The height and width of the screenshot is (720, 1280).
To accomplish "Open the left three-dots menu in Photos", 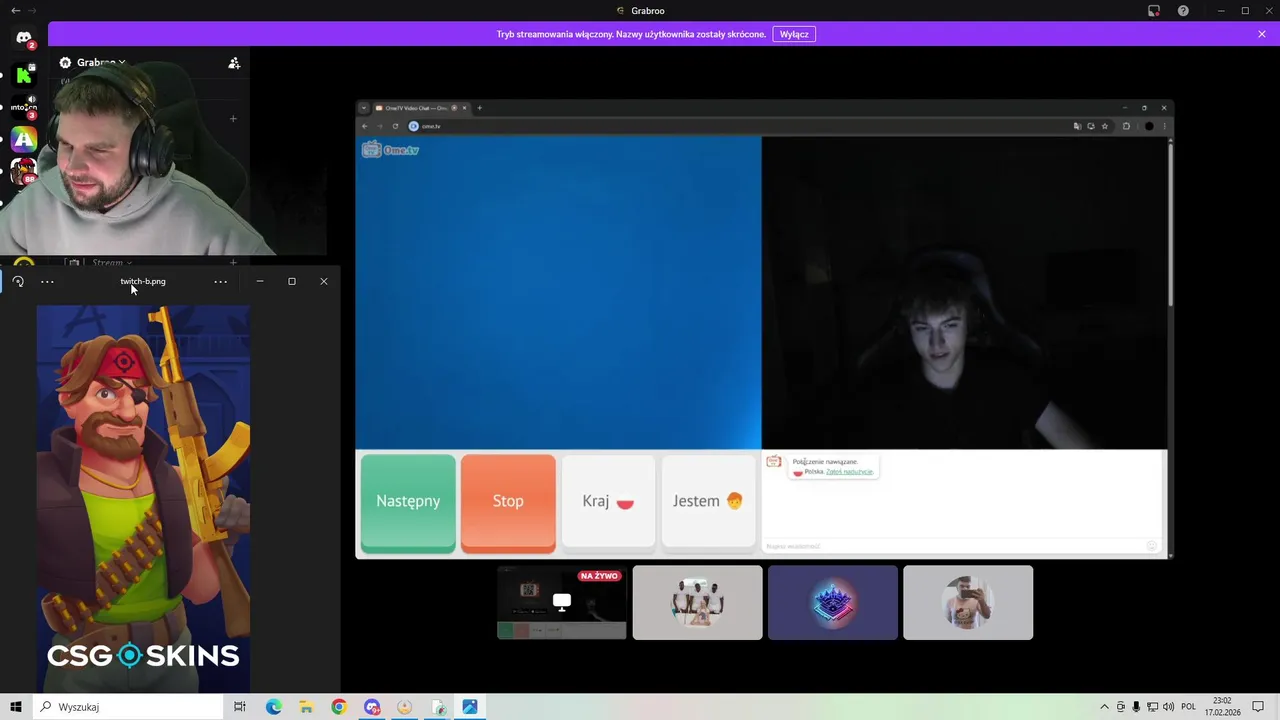I will pyautogui.click(x=47, y=282).
